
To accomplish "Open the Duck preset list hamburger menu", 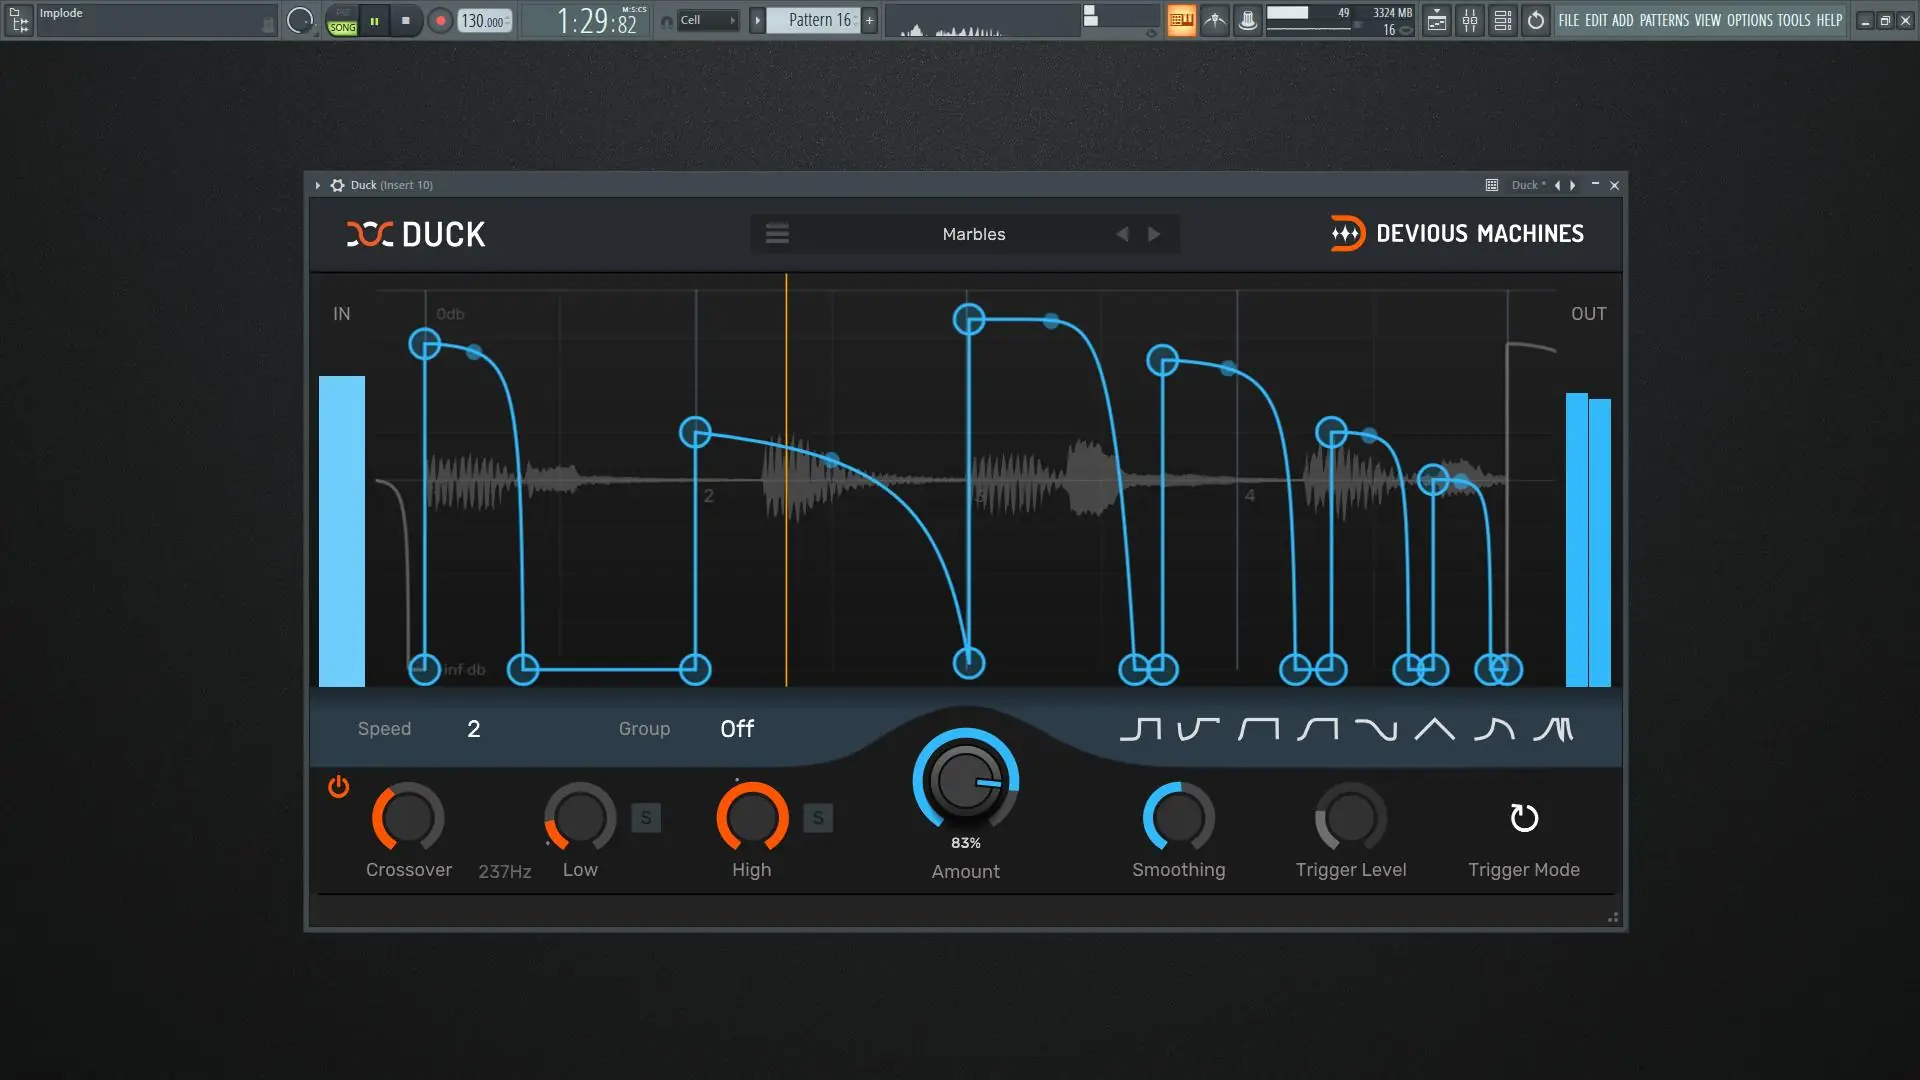I will [777, 234].
